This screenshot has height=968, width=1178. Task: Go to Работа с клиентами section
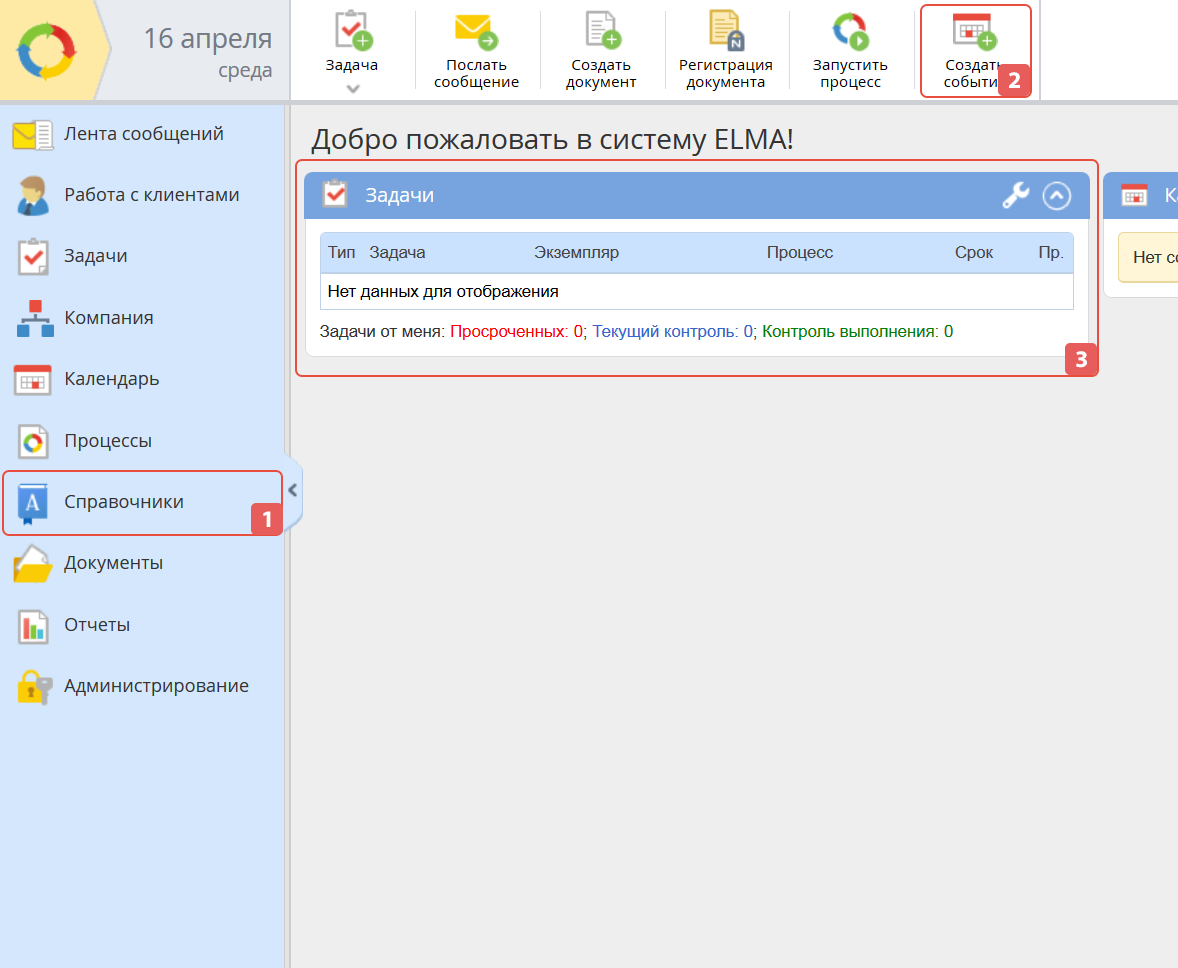pos(151,195)
